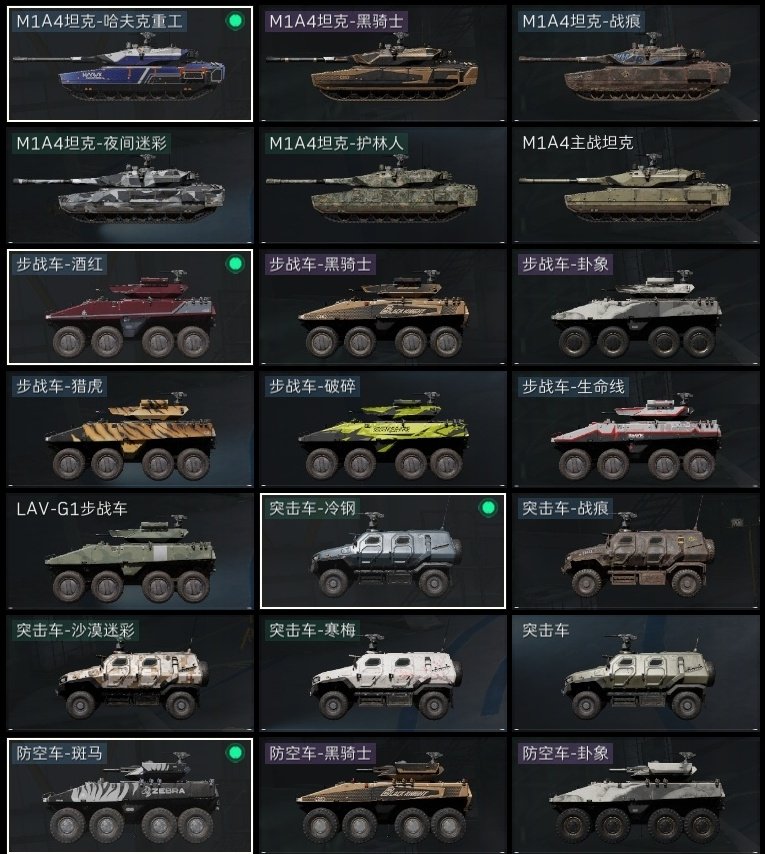The height and width of the screenshot is (854, 765).
Task: Choose the 步战车-生命线 skin
Action: pyautogui.click(x=635, y=429)
